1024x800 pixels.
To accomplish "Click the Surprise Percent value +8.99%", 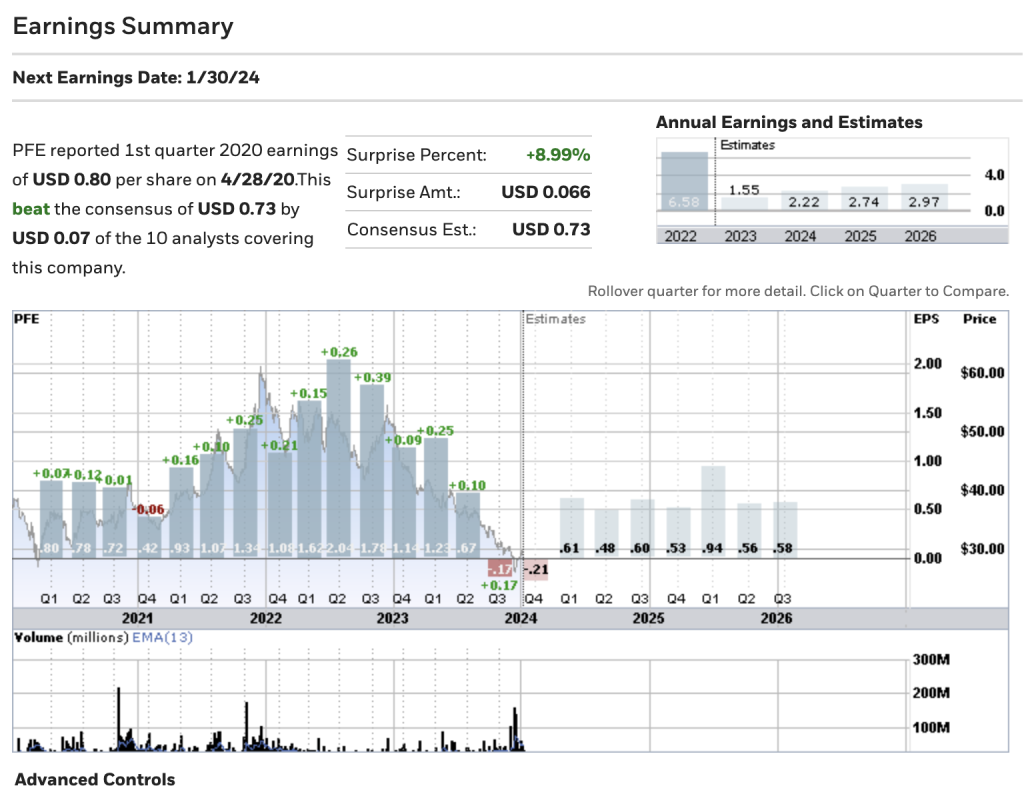I will point(556,155).
